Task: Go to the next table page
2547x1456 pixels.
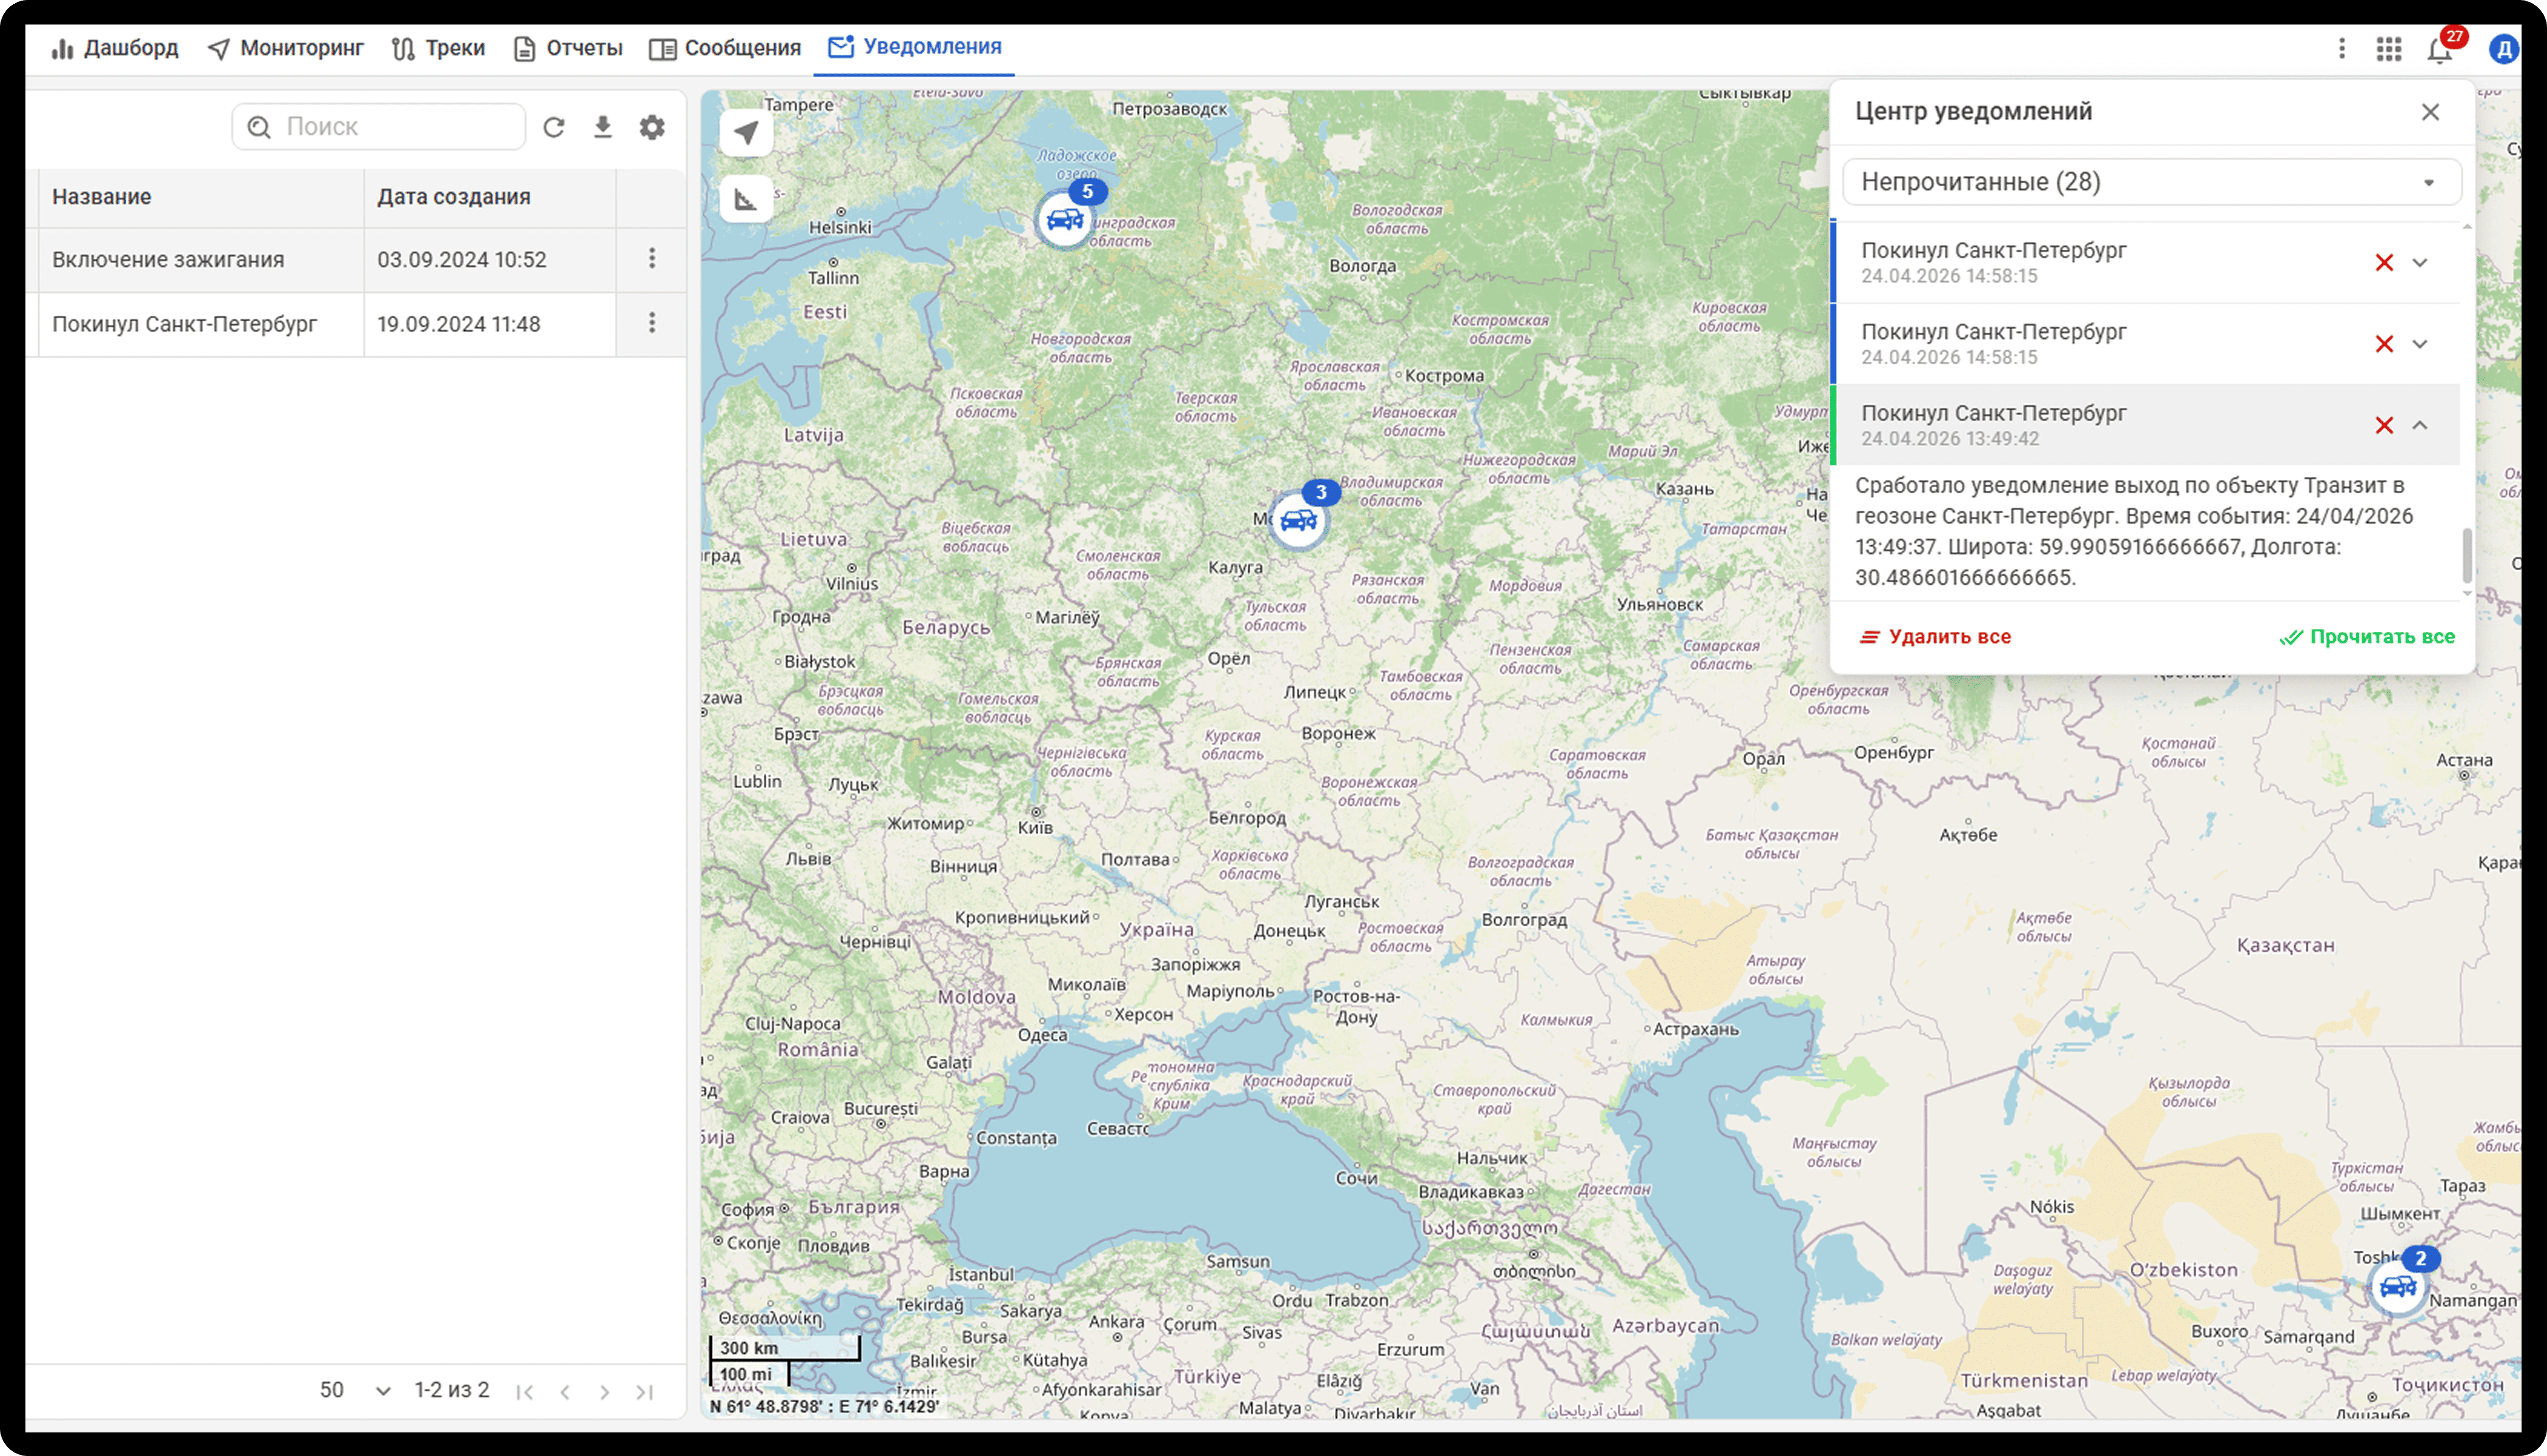Action: pyautogui.click(x=605, y=1392)
